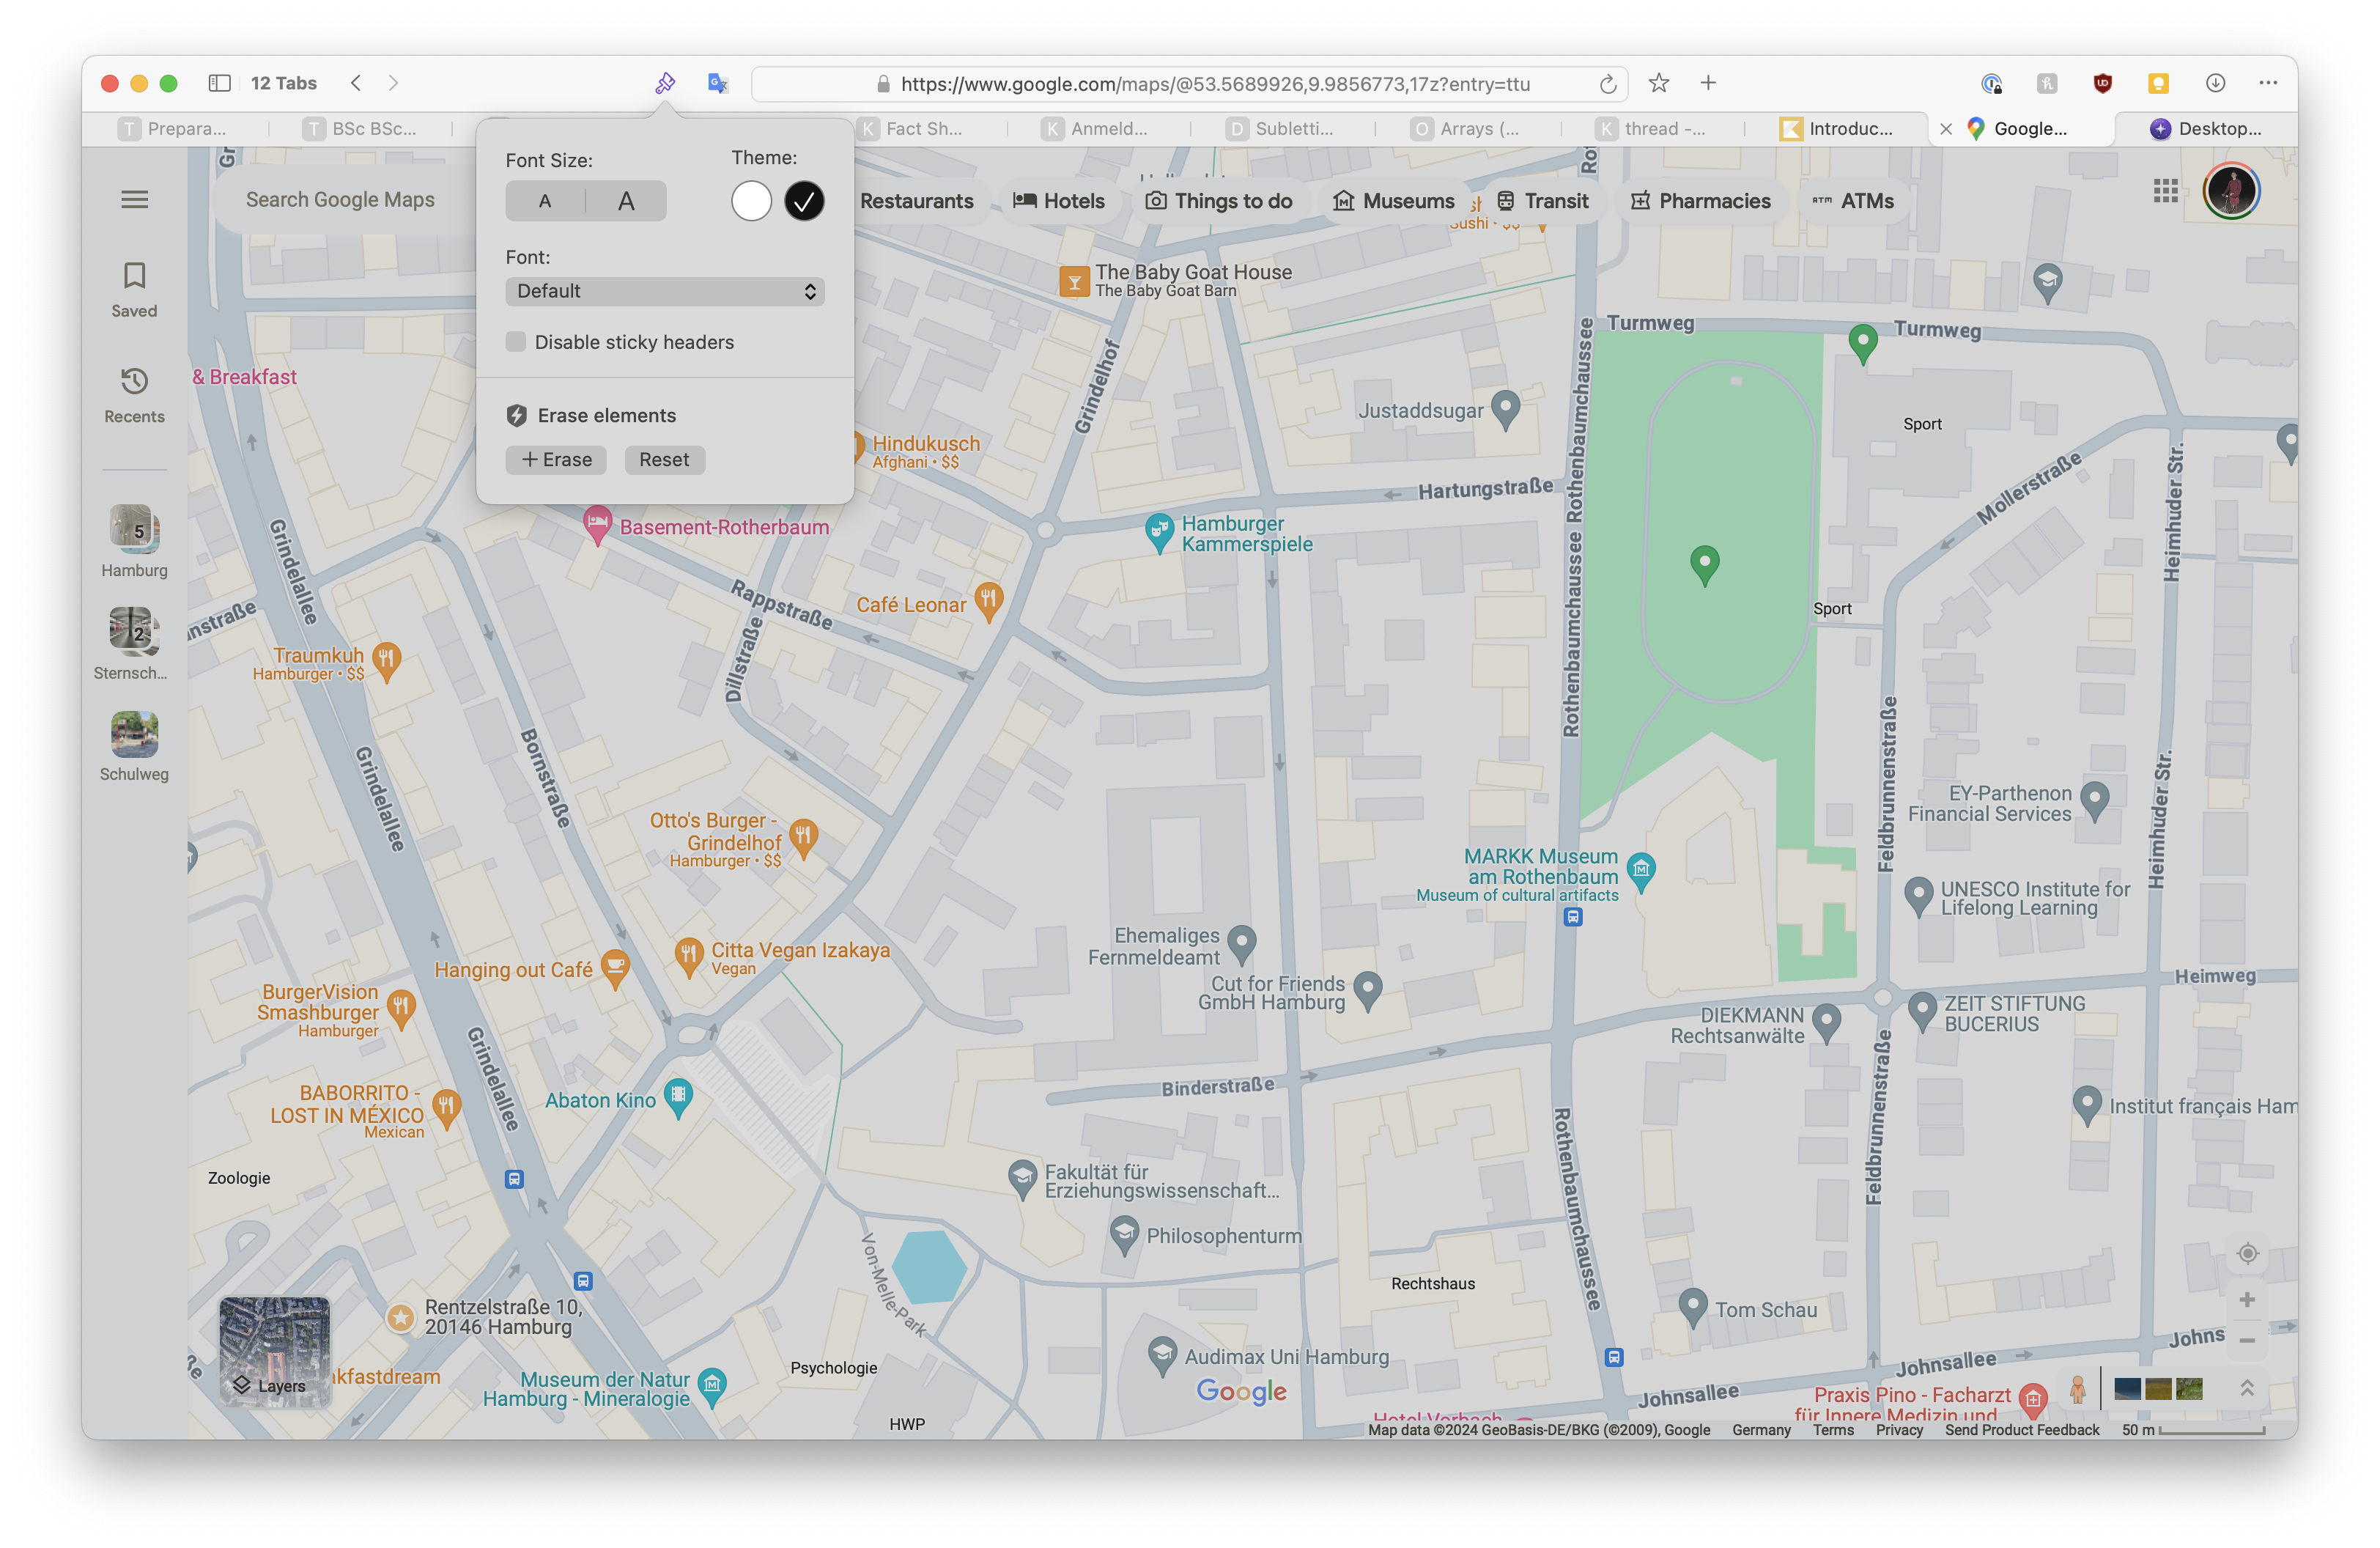Image resolution: width=2380 pixels, height=1548 pixels.
Task: Enable Disable sticky headers checkbox
Action: click(516, 342)
